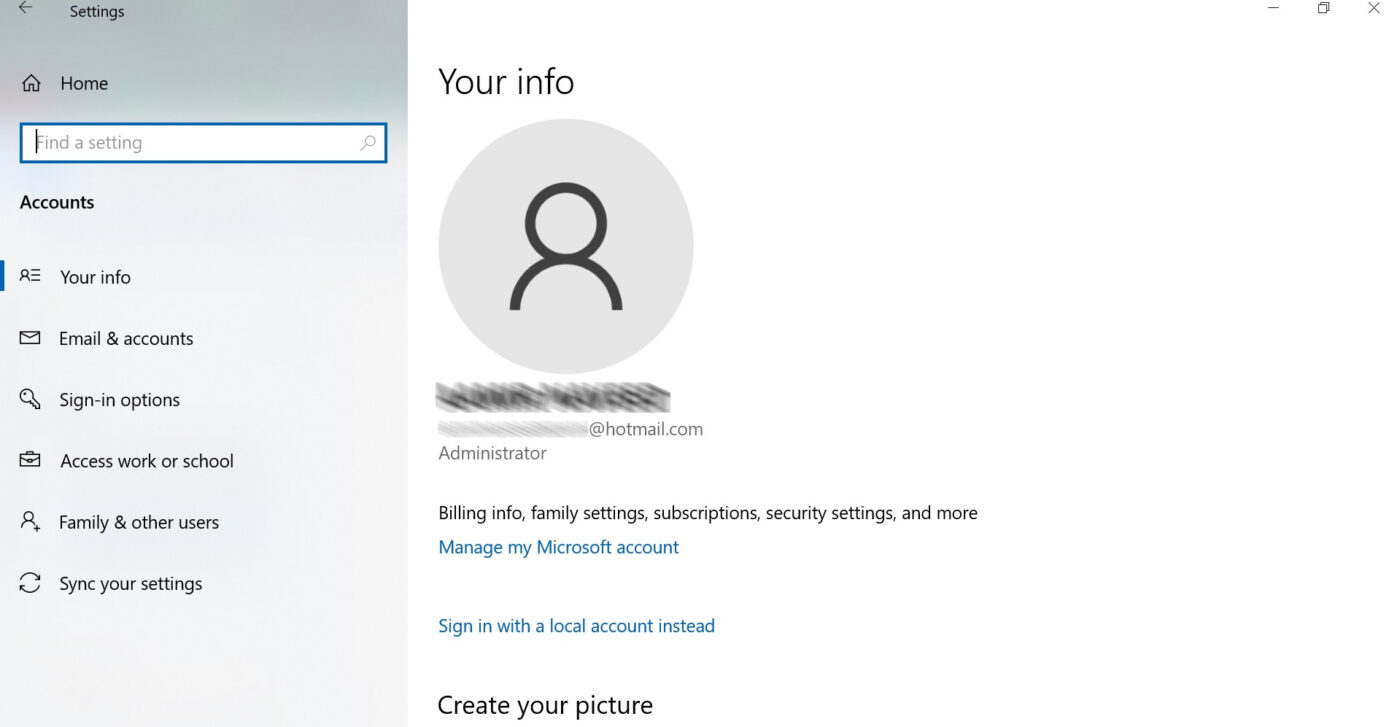Click the Access work or school briefcase icon

pyautogui.click(x=30, y=460)
